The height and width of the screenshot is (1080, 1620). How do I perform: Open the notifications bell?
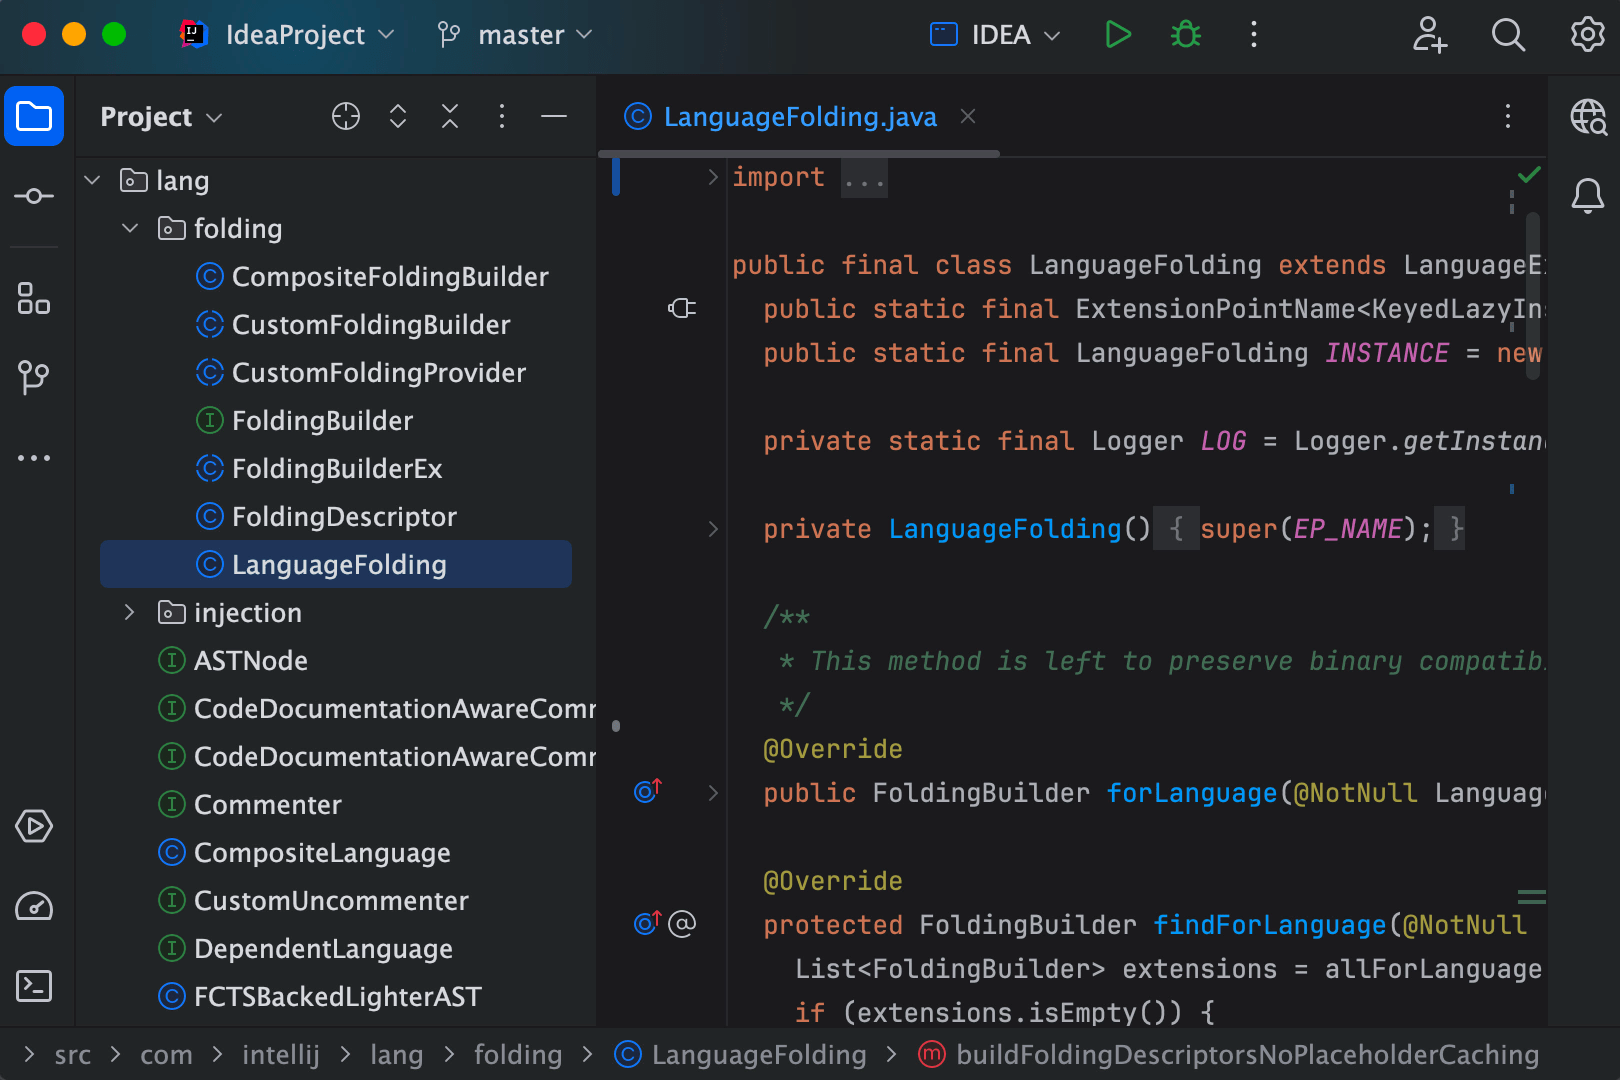pyautogui.click(x=1587, y=196)
